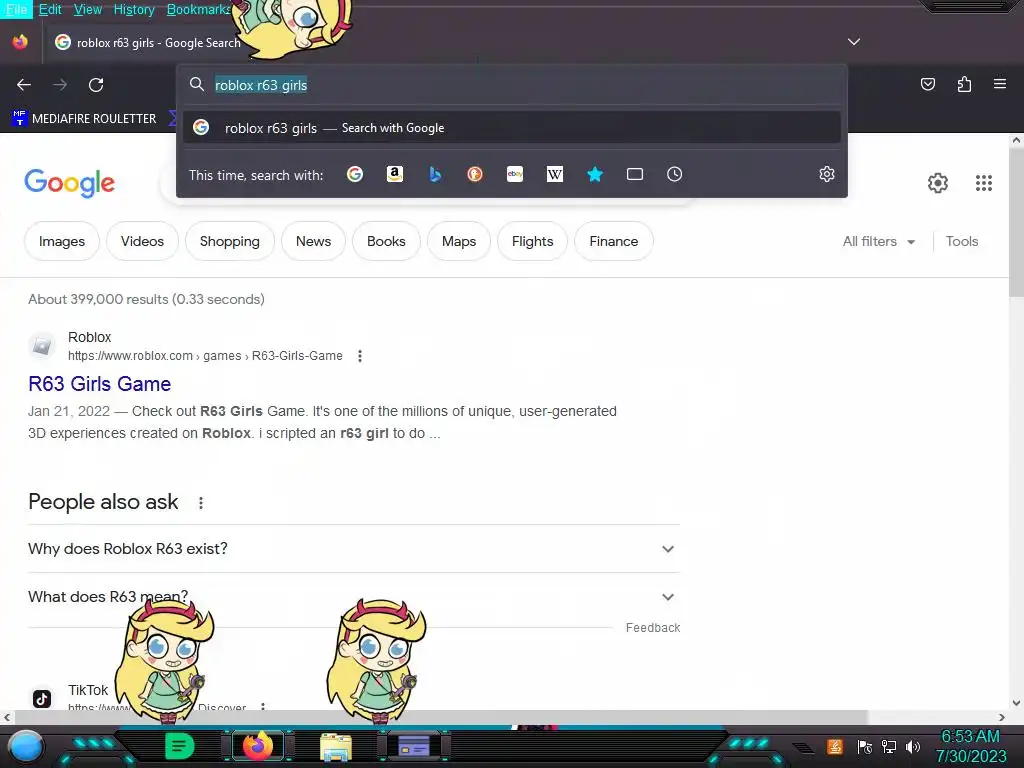Open the R63 Girls Game result link

(x=99, y=384)
